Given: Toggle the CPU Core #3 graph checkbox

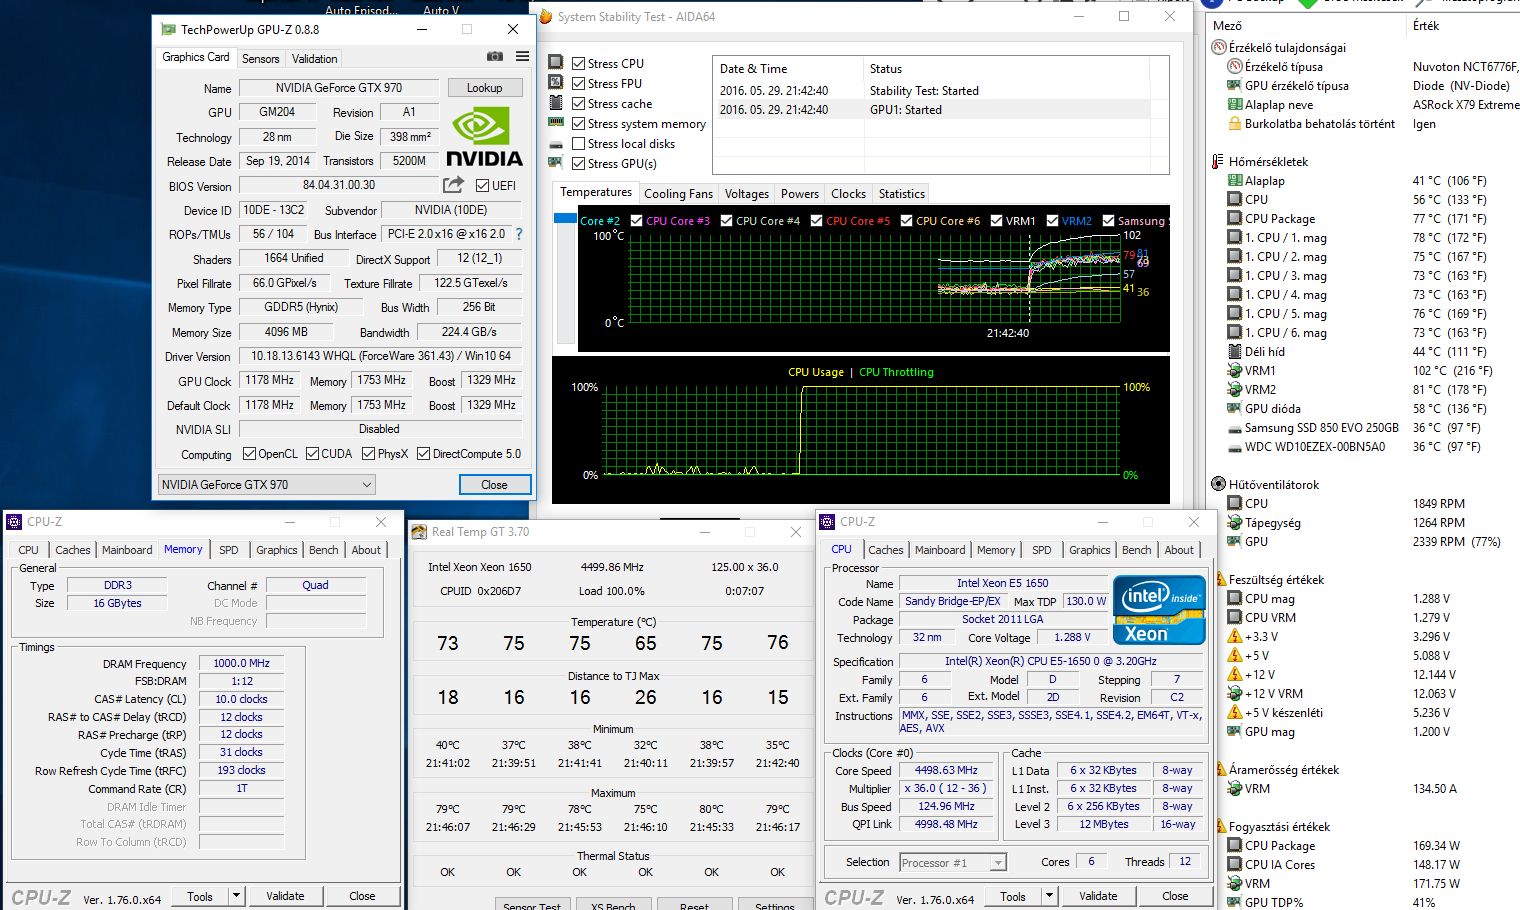Looking at the screenshot, I should click(636, 221).
